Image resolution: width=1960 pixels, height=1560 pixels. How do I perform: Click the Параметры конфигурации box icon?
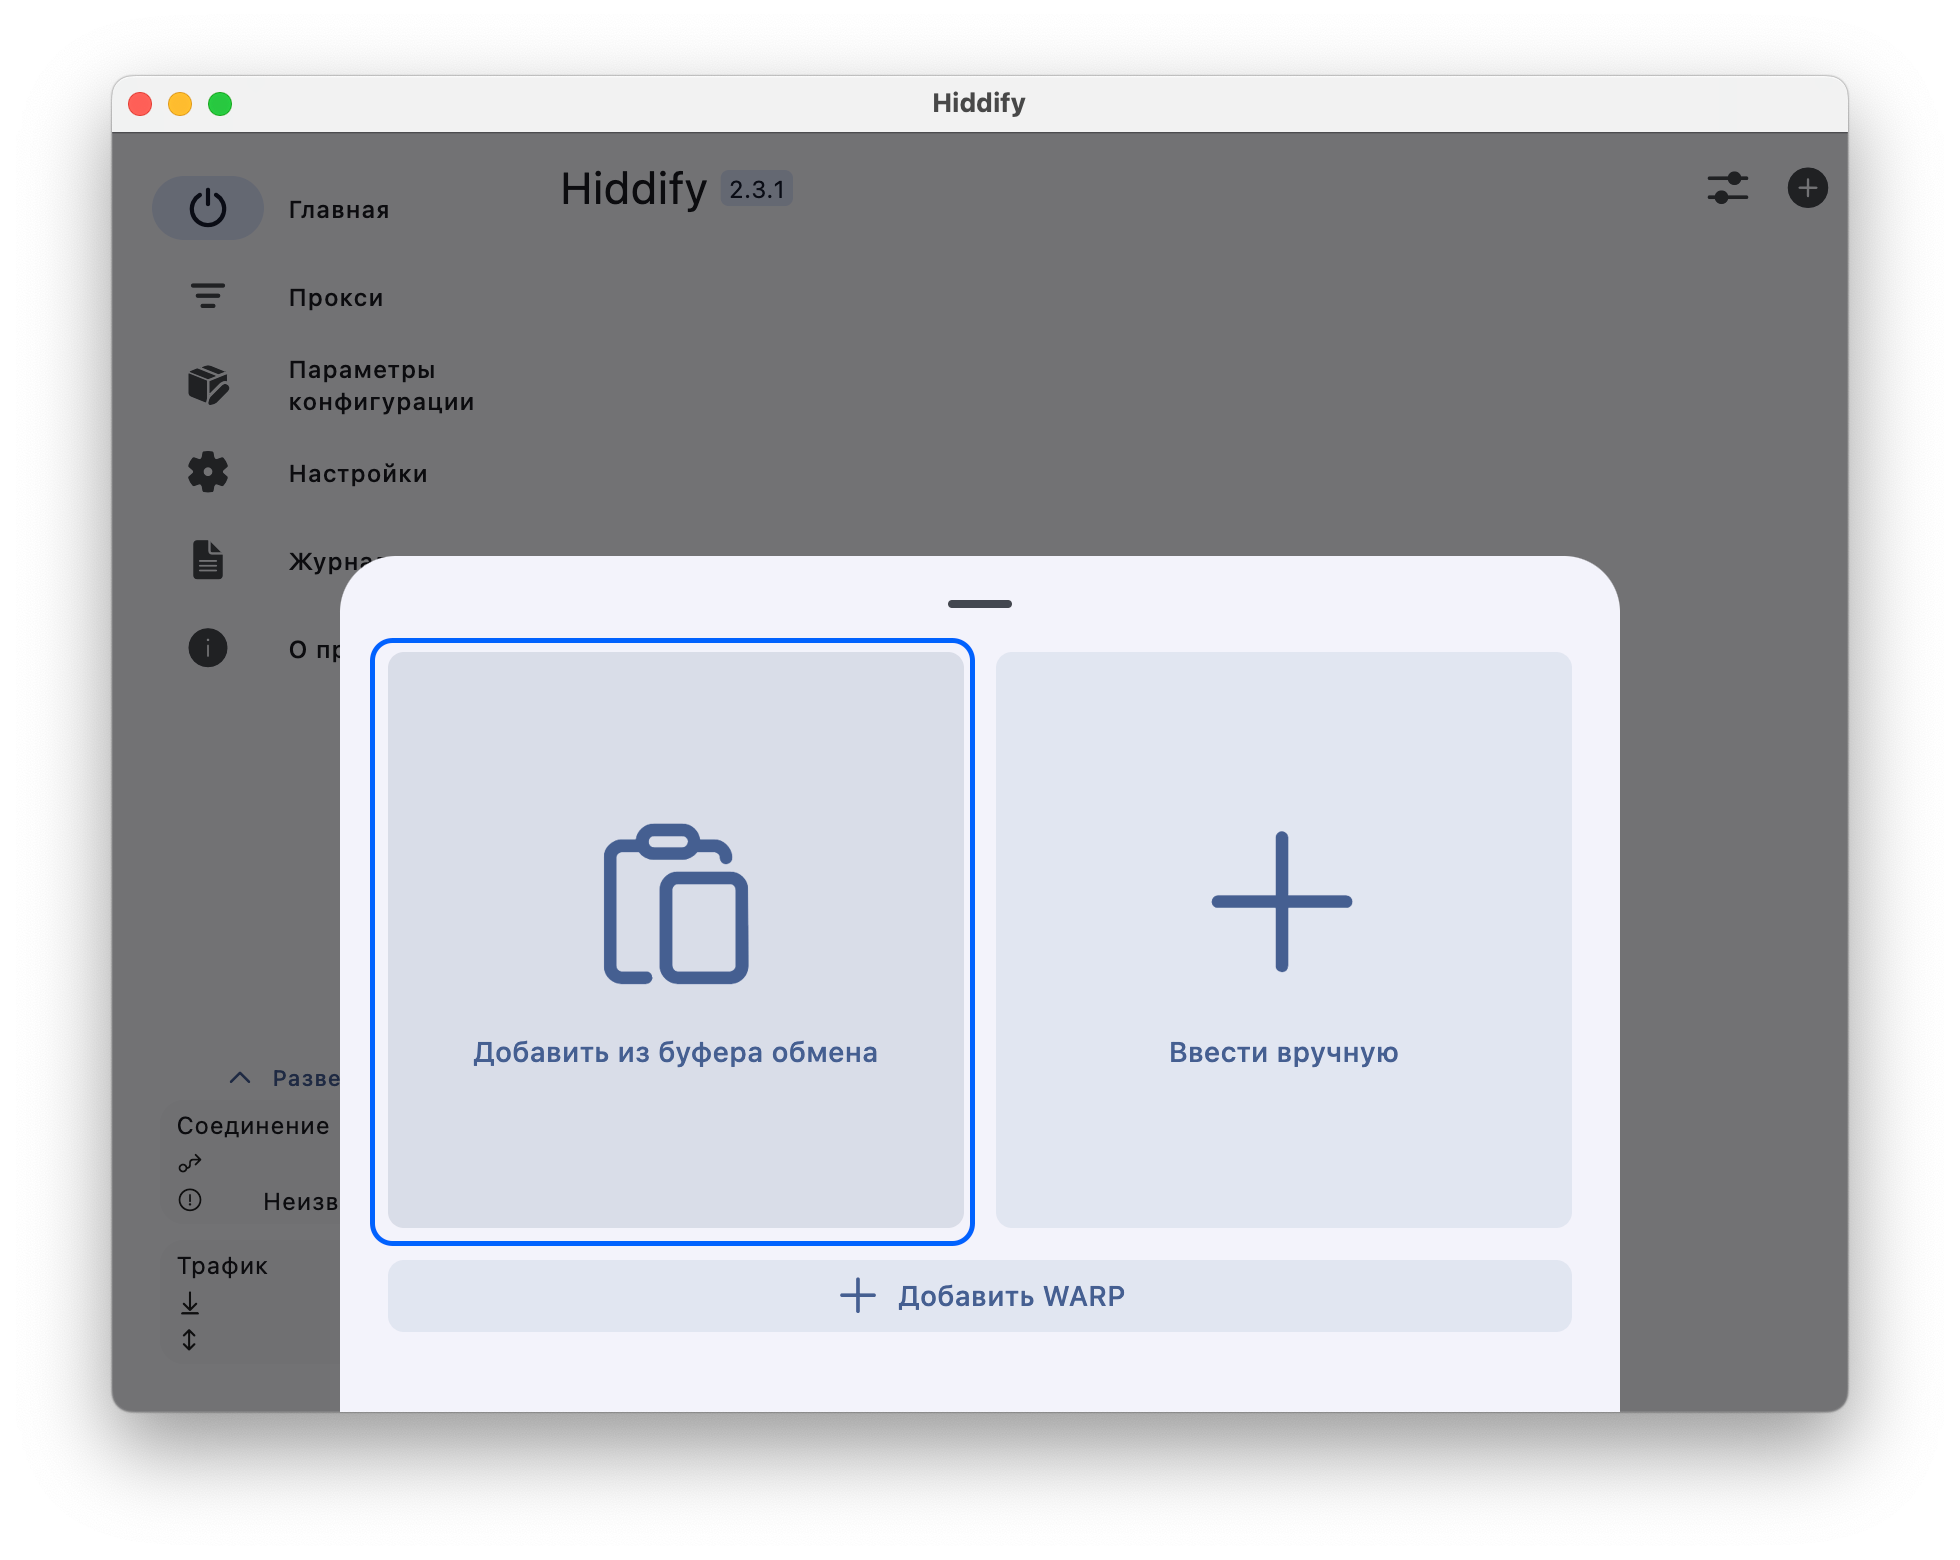click(x=208, y=385)
